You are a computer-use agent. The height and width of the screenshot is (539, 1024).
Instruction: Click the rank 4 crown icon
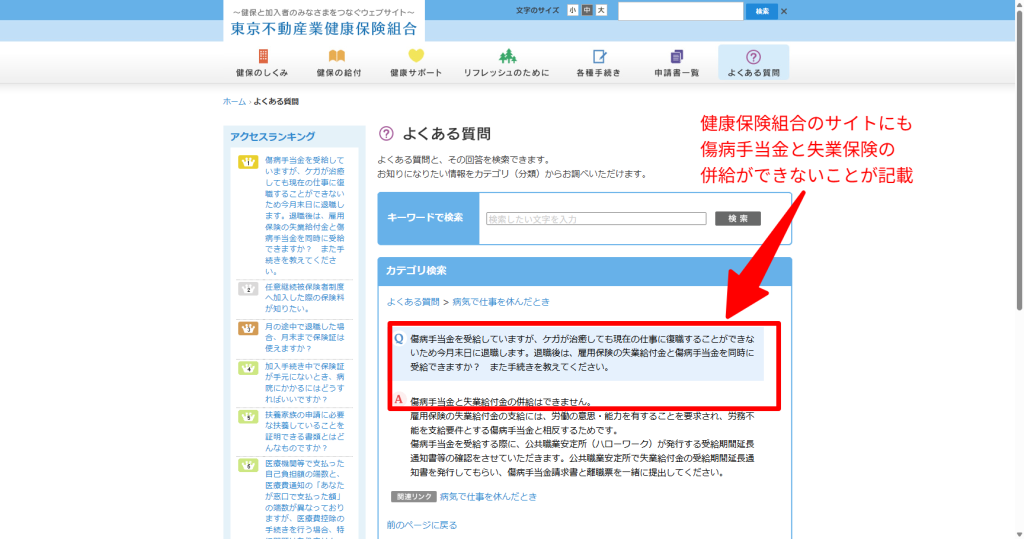[248, 368]
